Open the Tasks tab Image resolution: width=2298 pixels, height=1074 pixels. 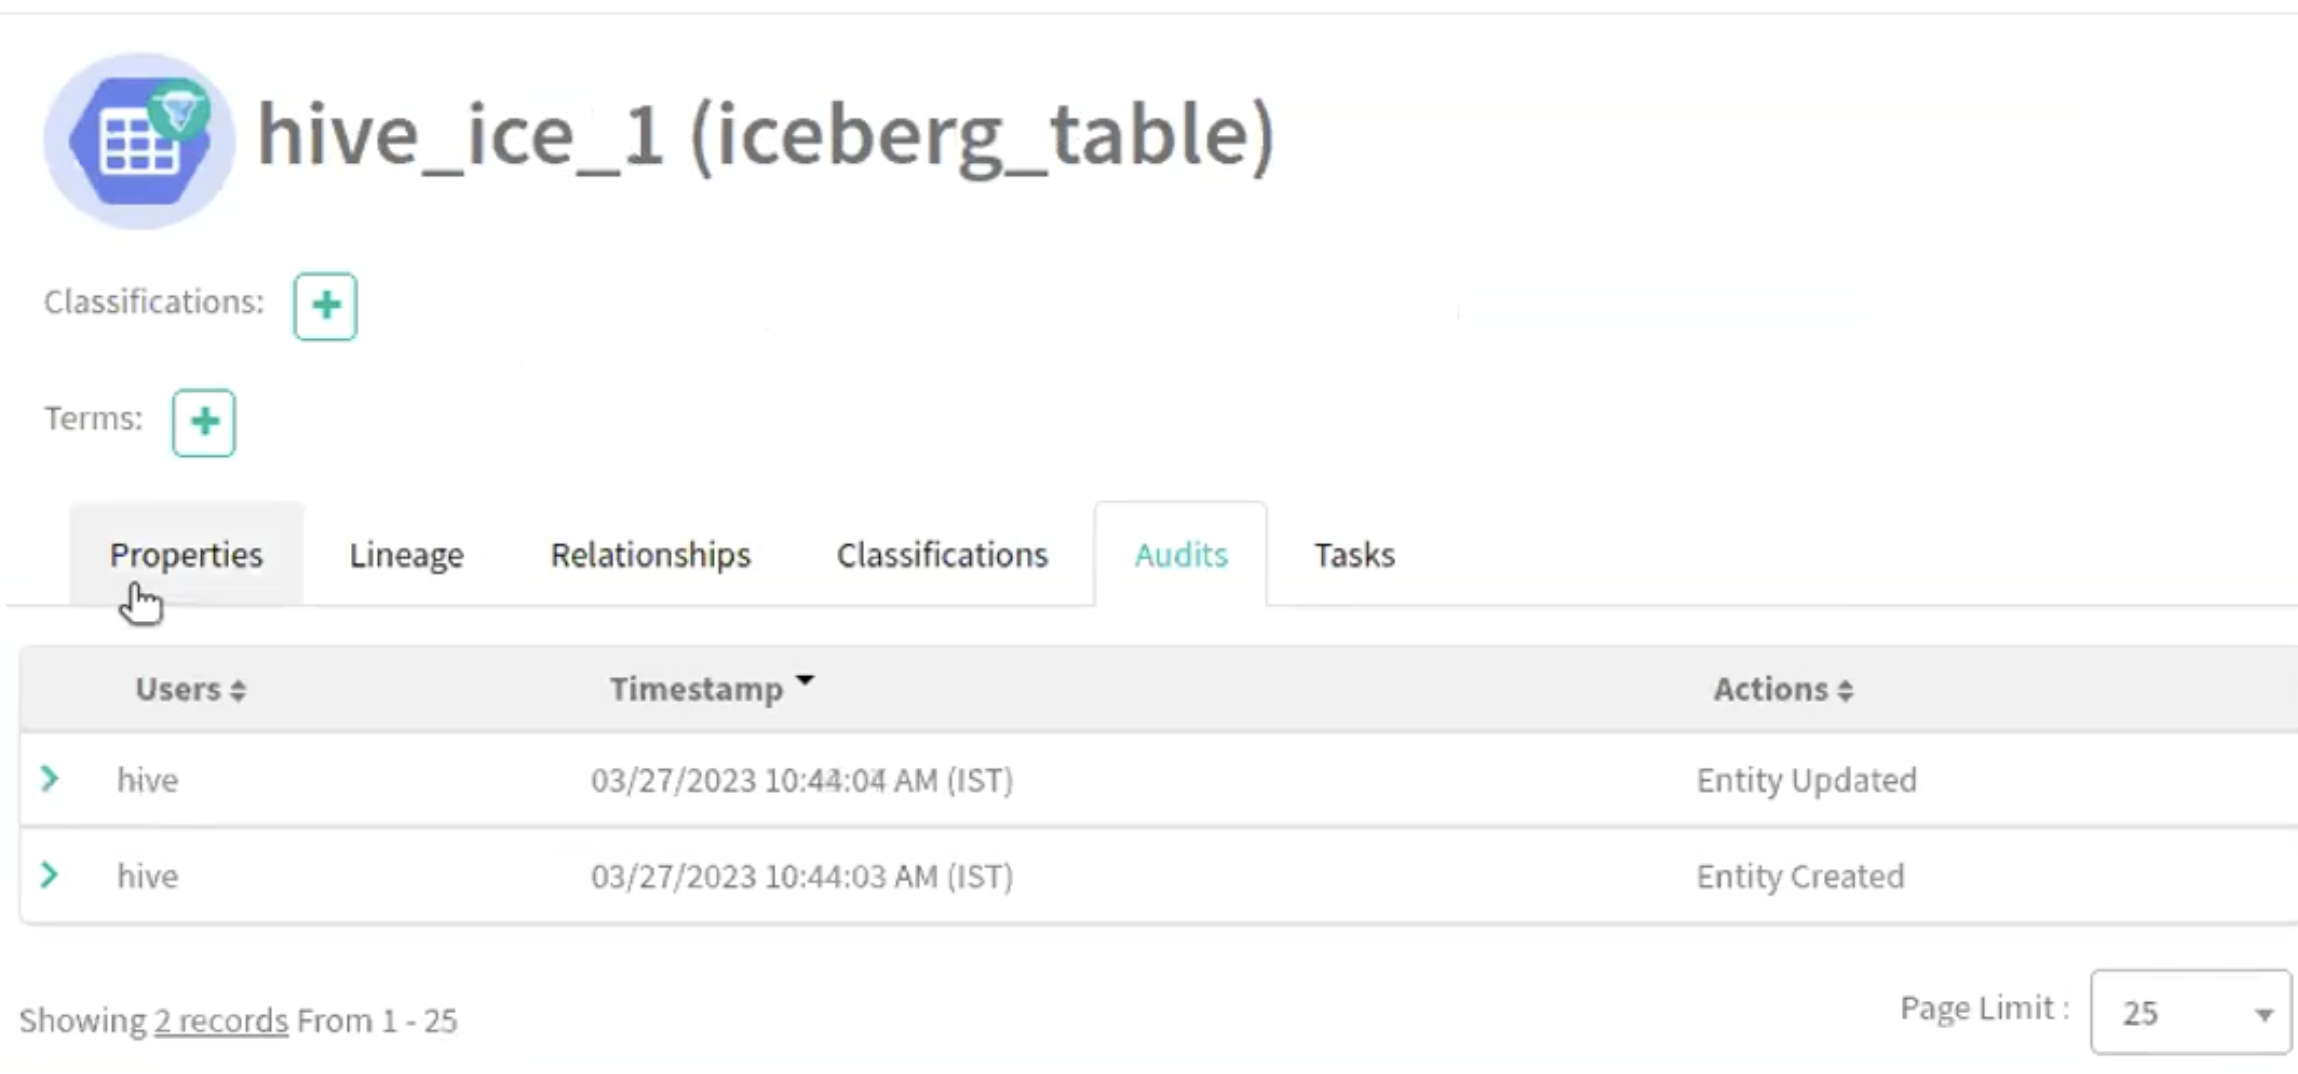tap(1354, 555)
